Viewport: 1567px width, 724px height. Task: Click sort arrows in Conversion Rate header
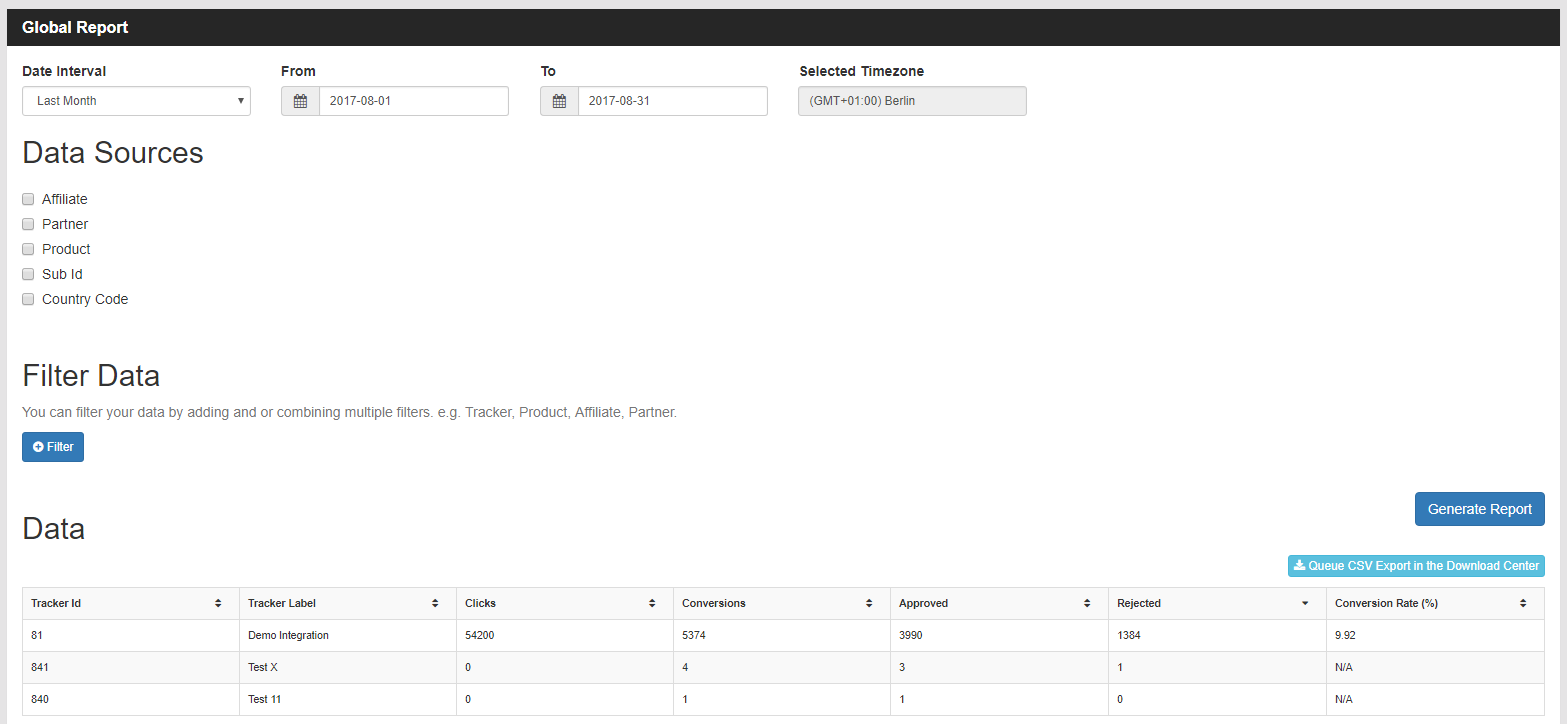pos(1523,603)
